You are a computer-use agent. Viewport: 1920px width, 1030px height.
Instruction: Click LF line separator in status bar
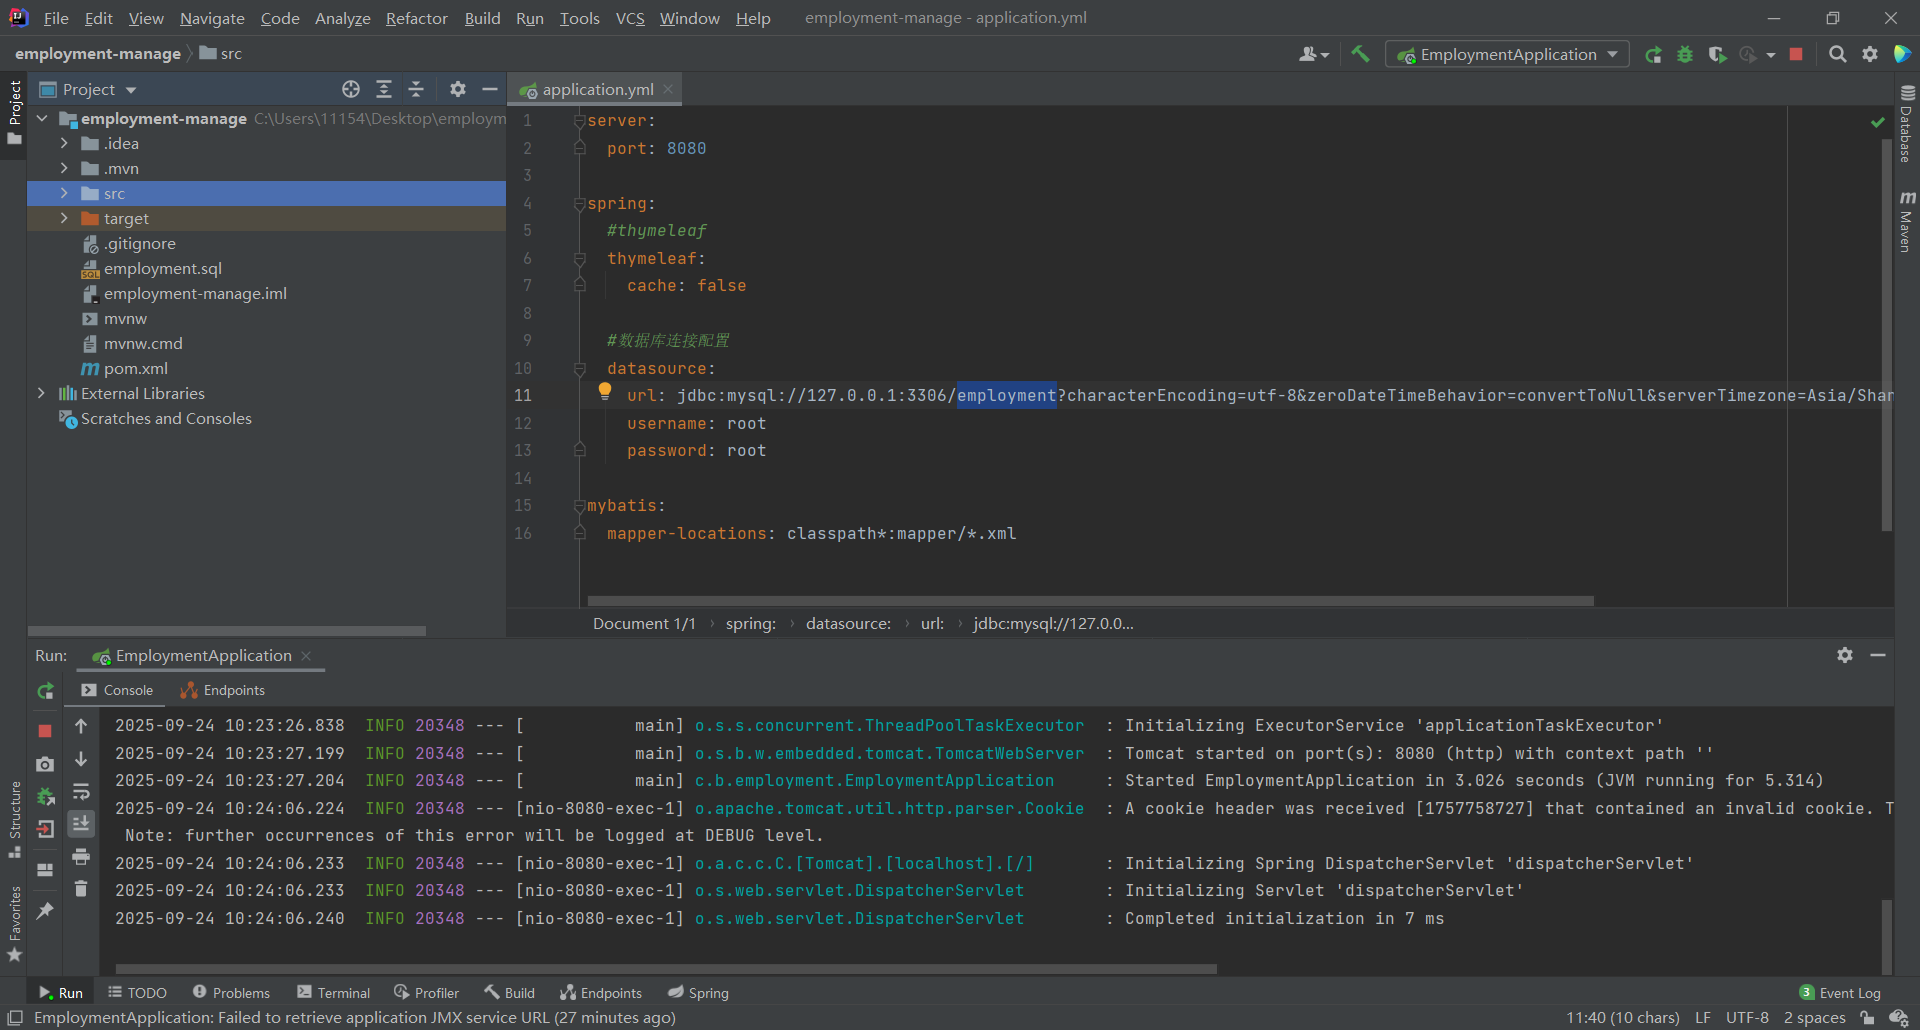click(1702, 1017)
